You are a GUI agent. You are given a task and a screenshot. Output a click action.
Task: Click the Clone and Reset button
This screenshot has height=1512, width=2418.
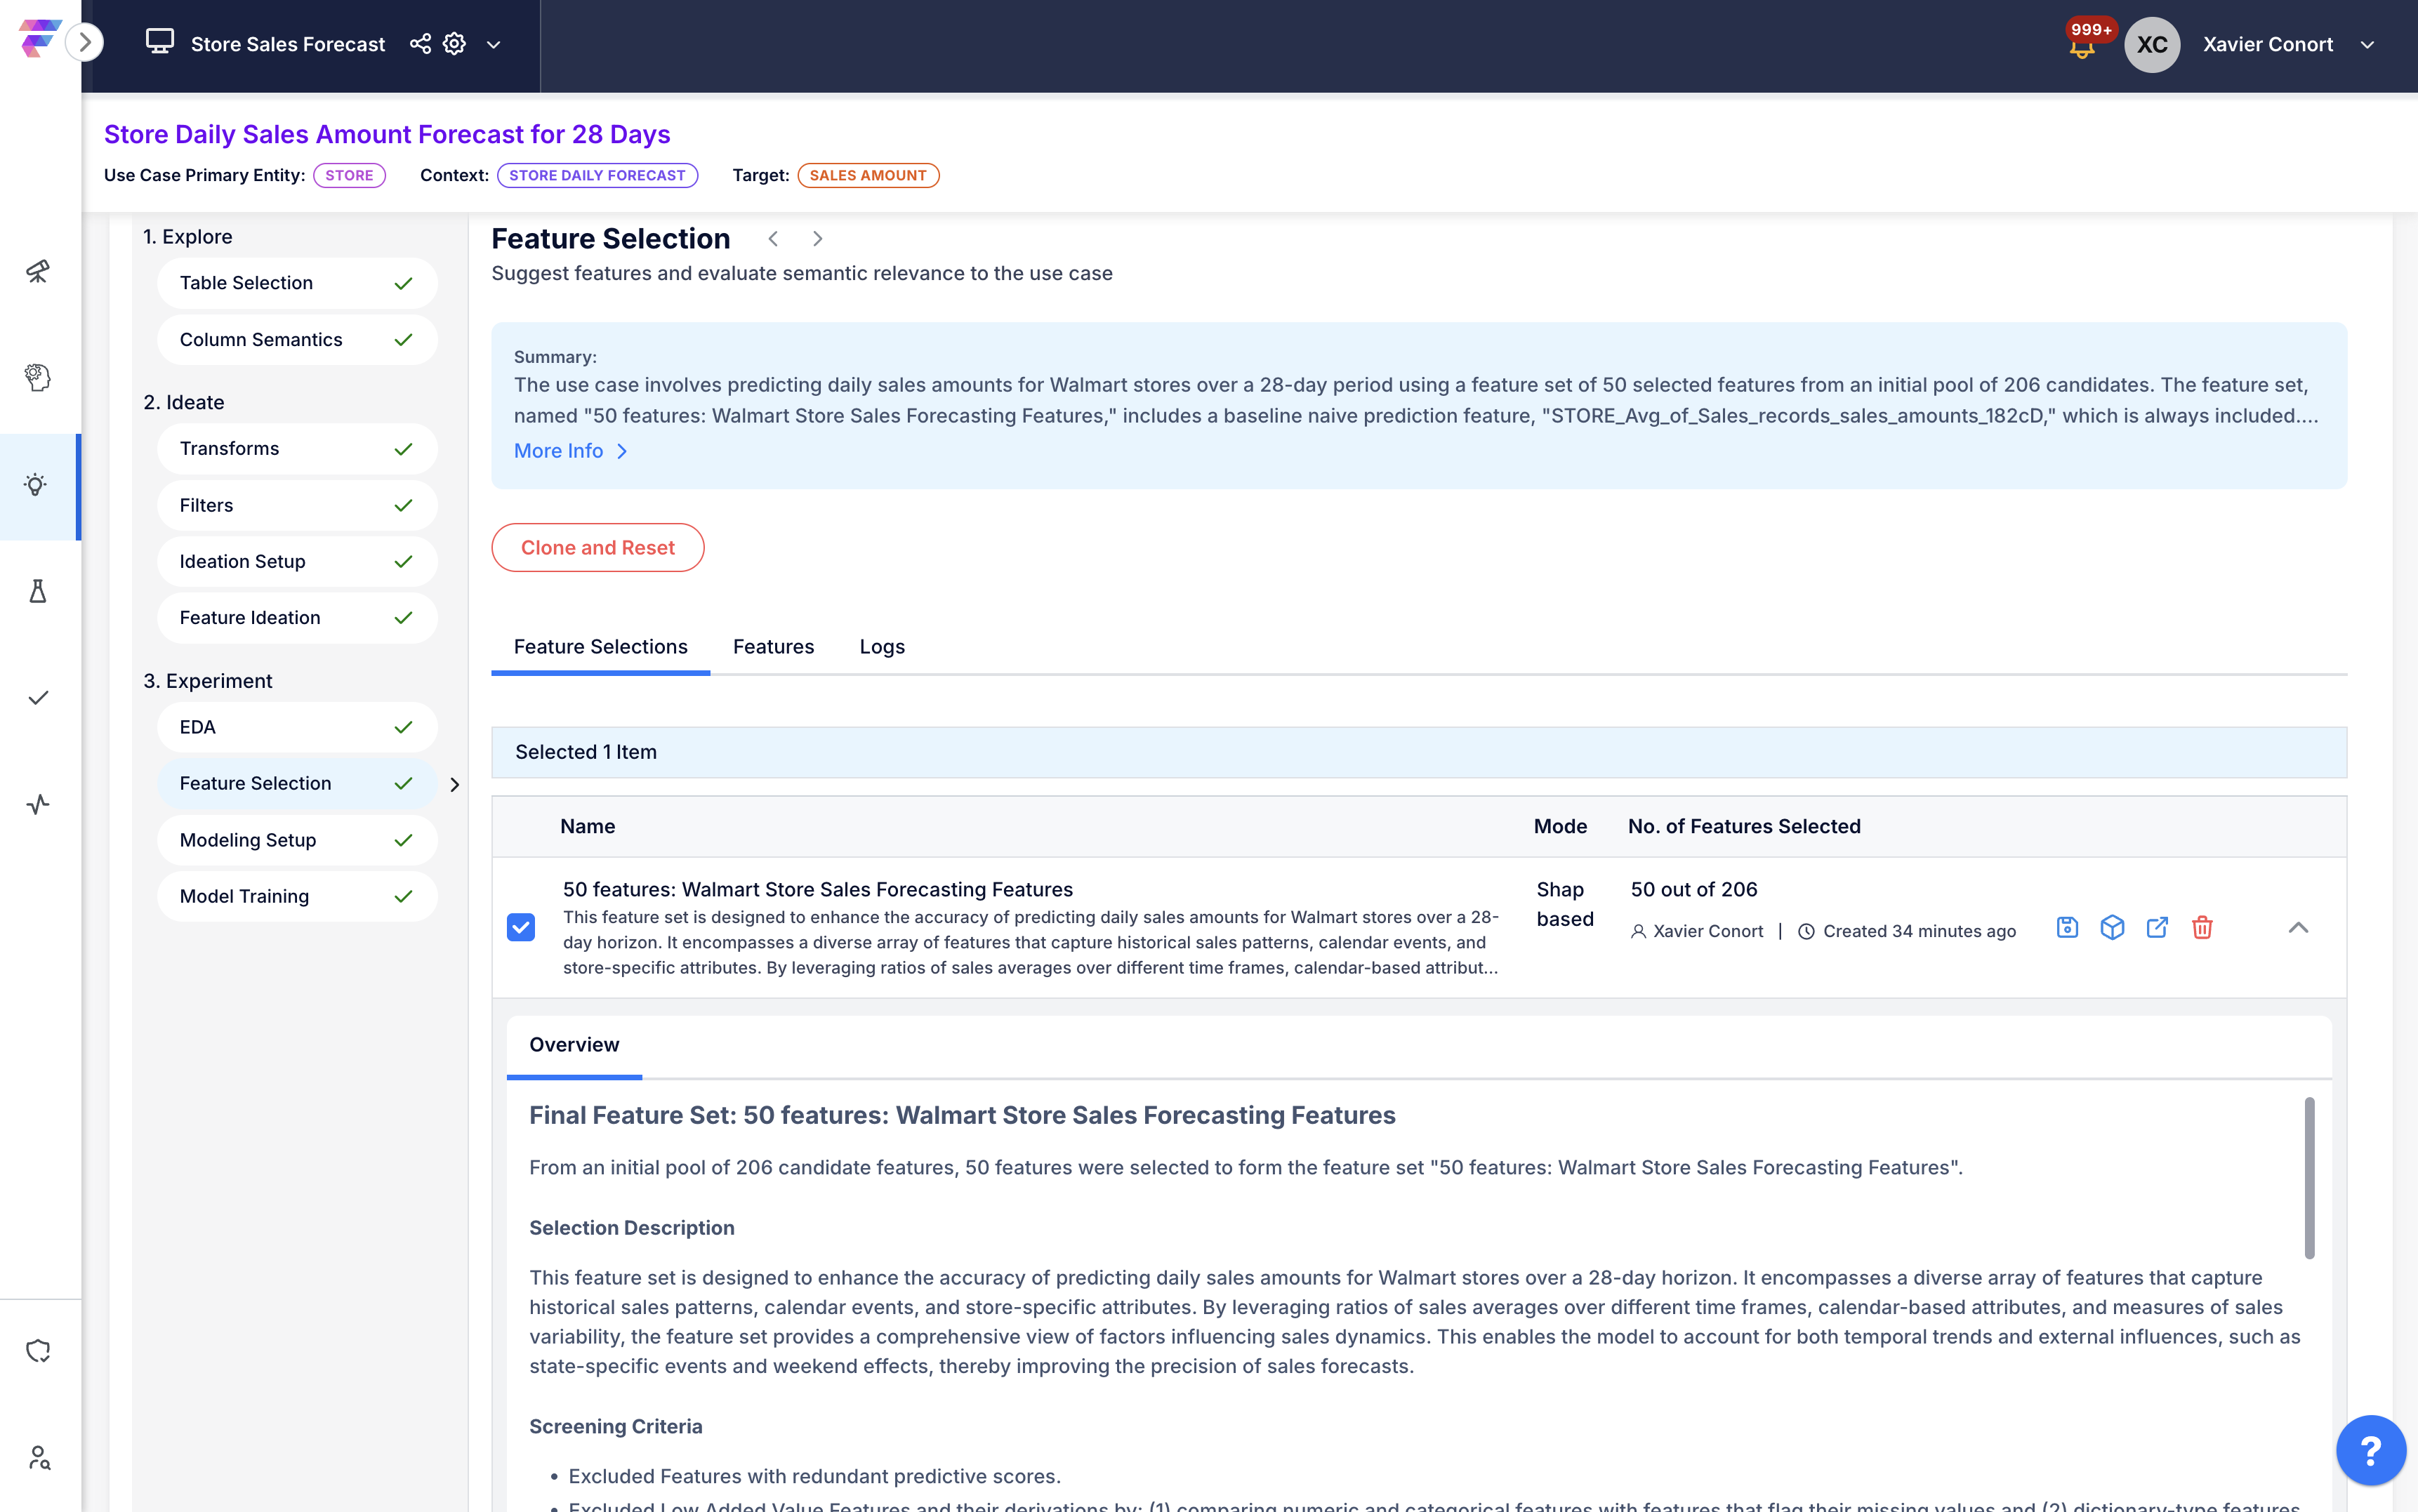click(x=598, y=547)
